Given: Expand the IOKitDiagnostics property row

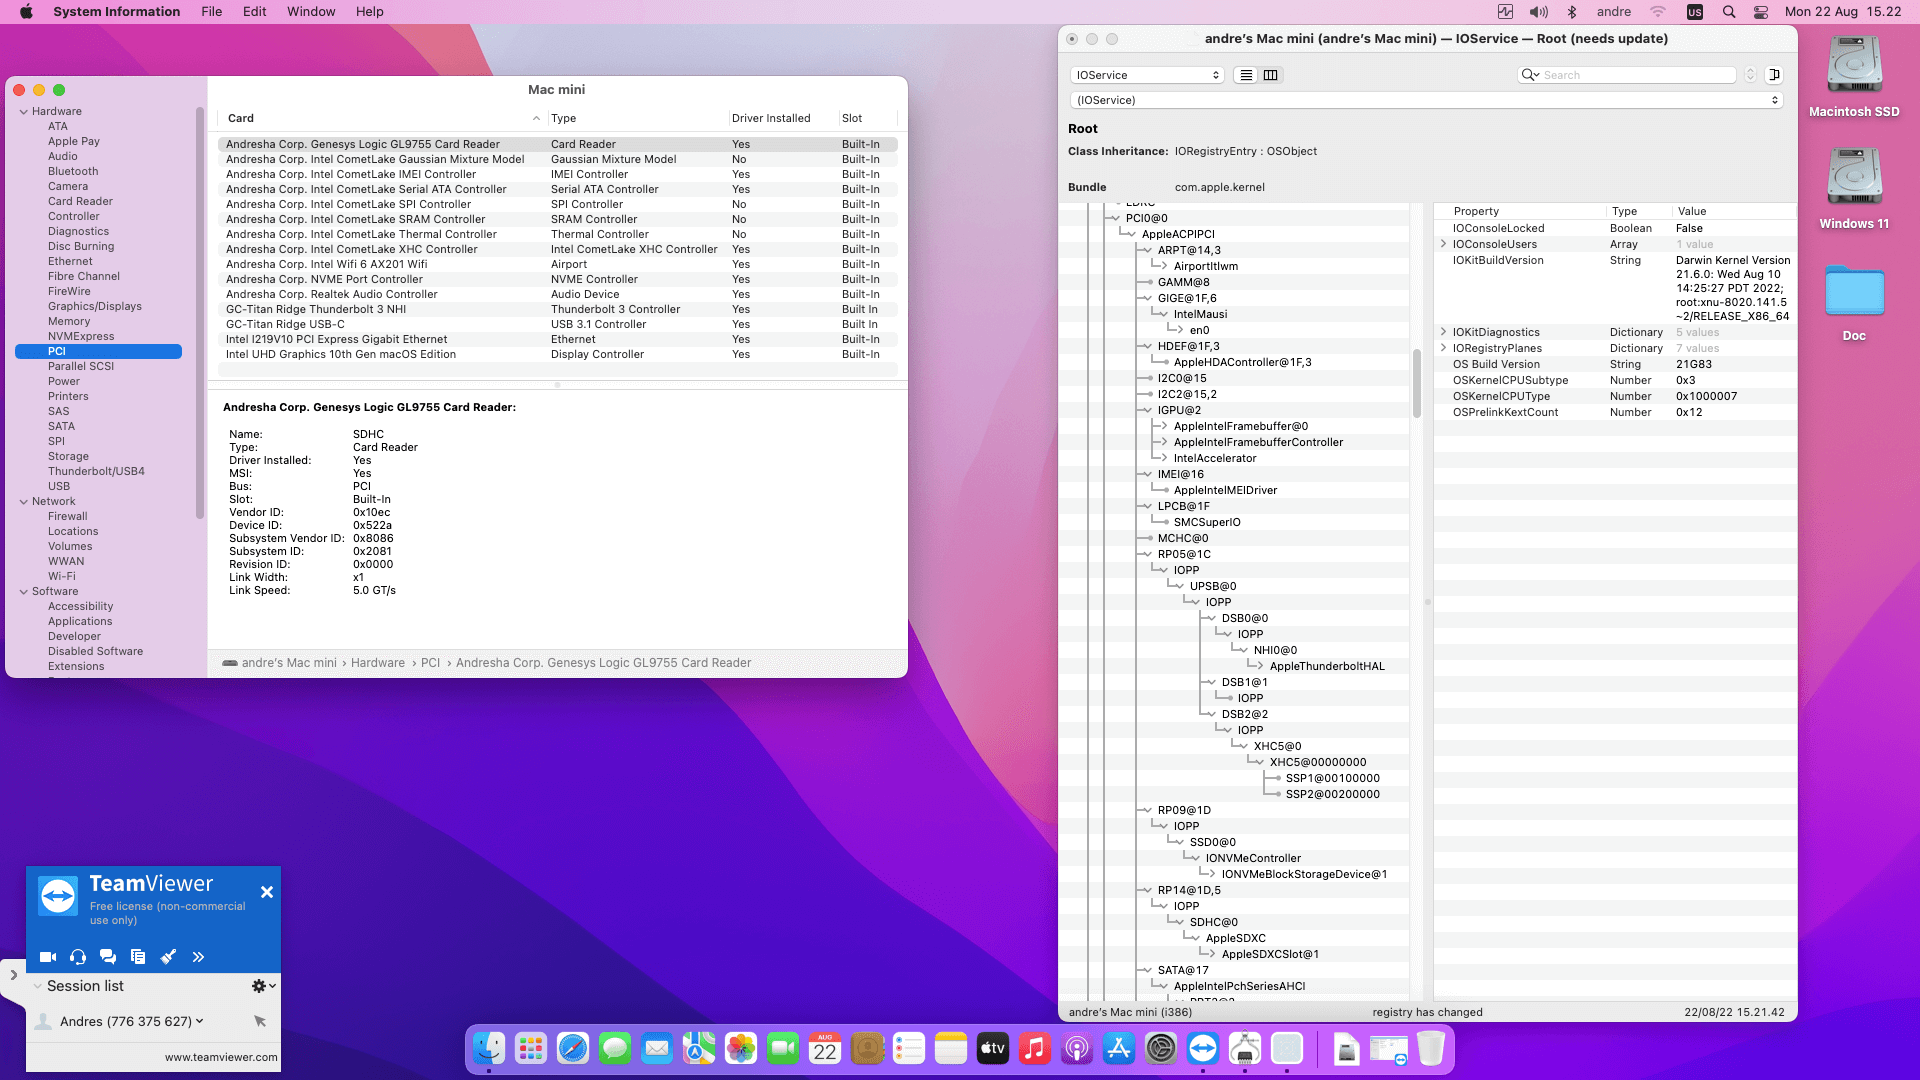Looking at the screenshot, I should 1443,332.
